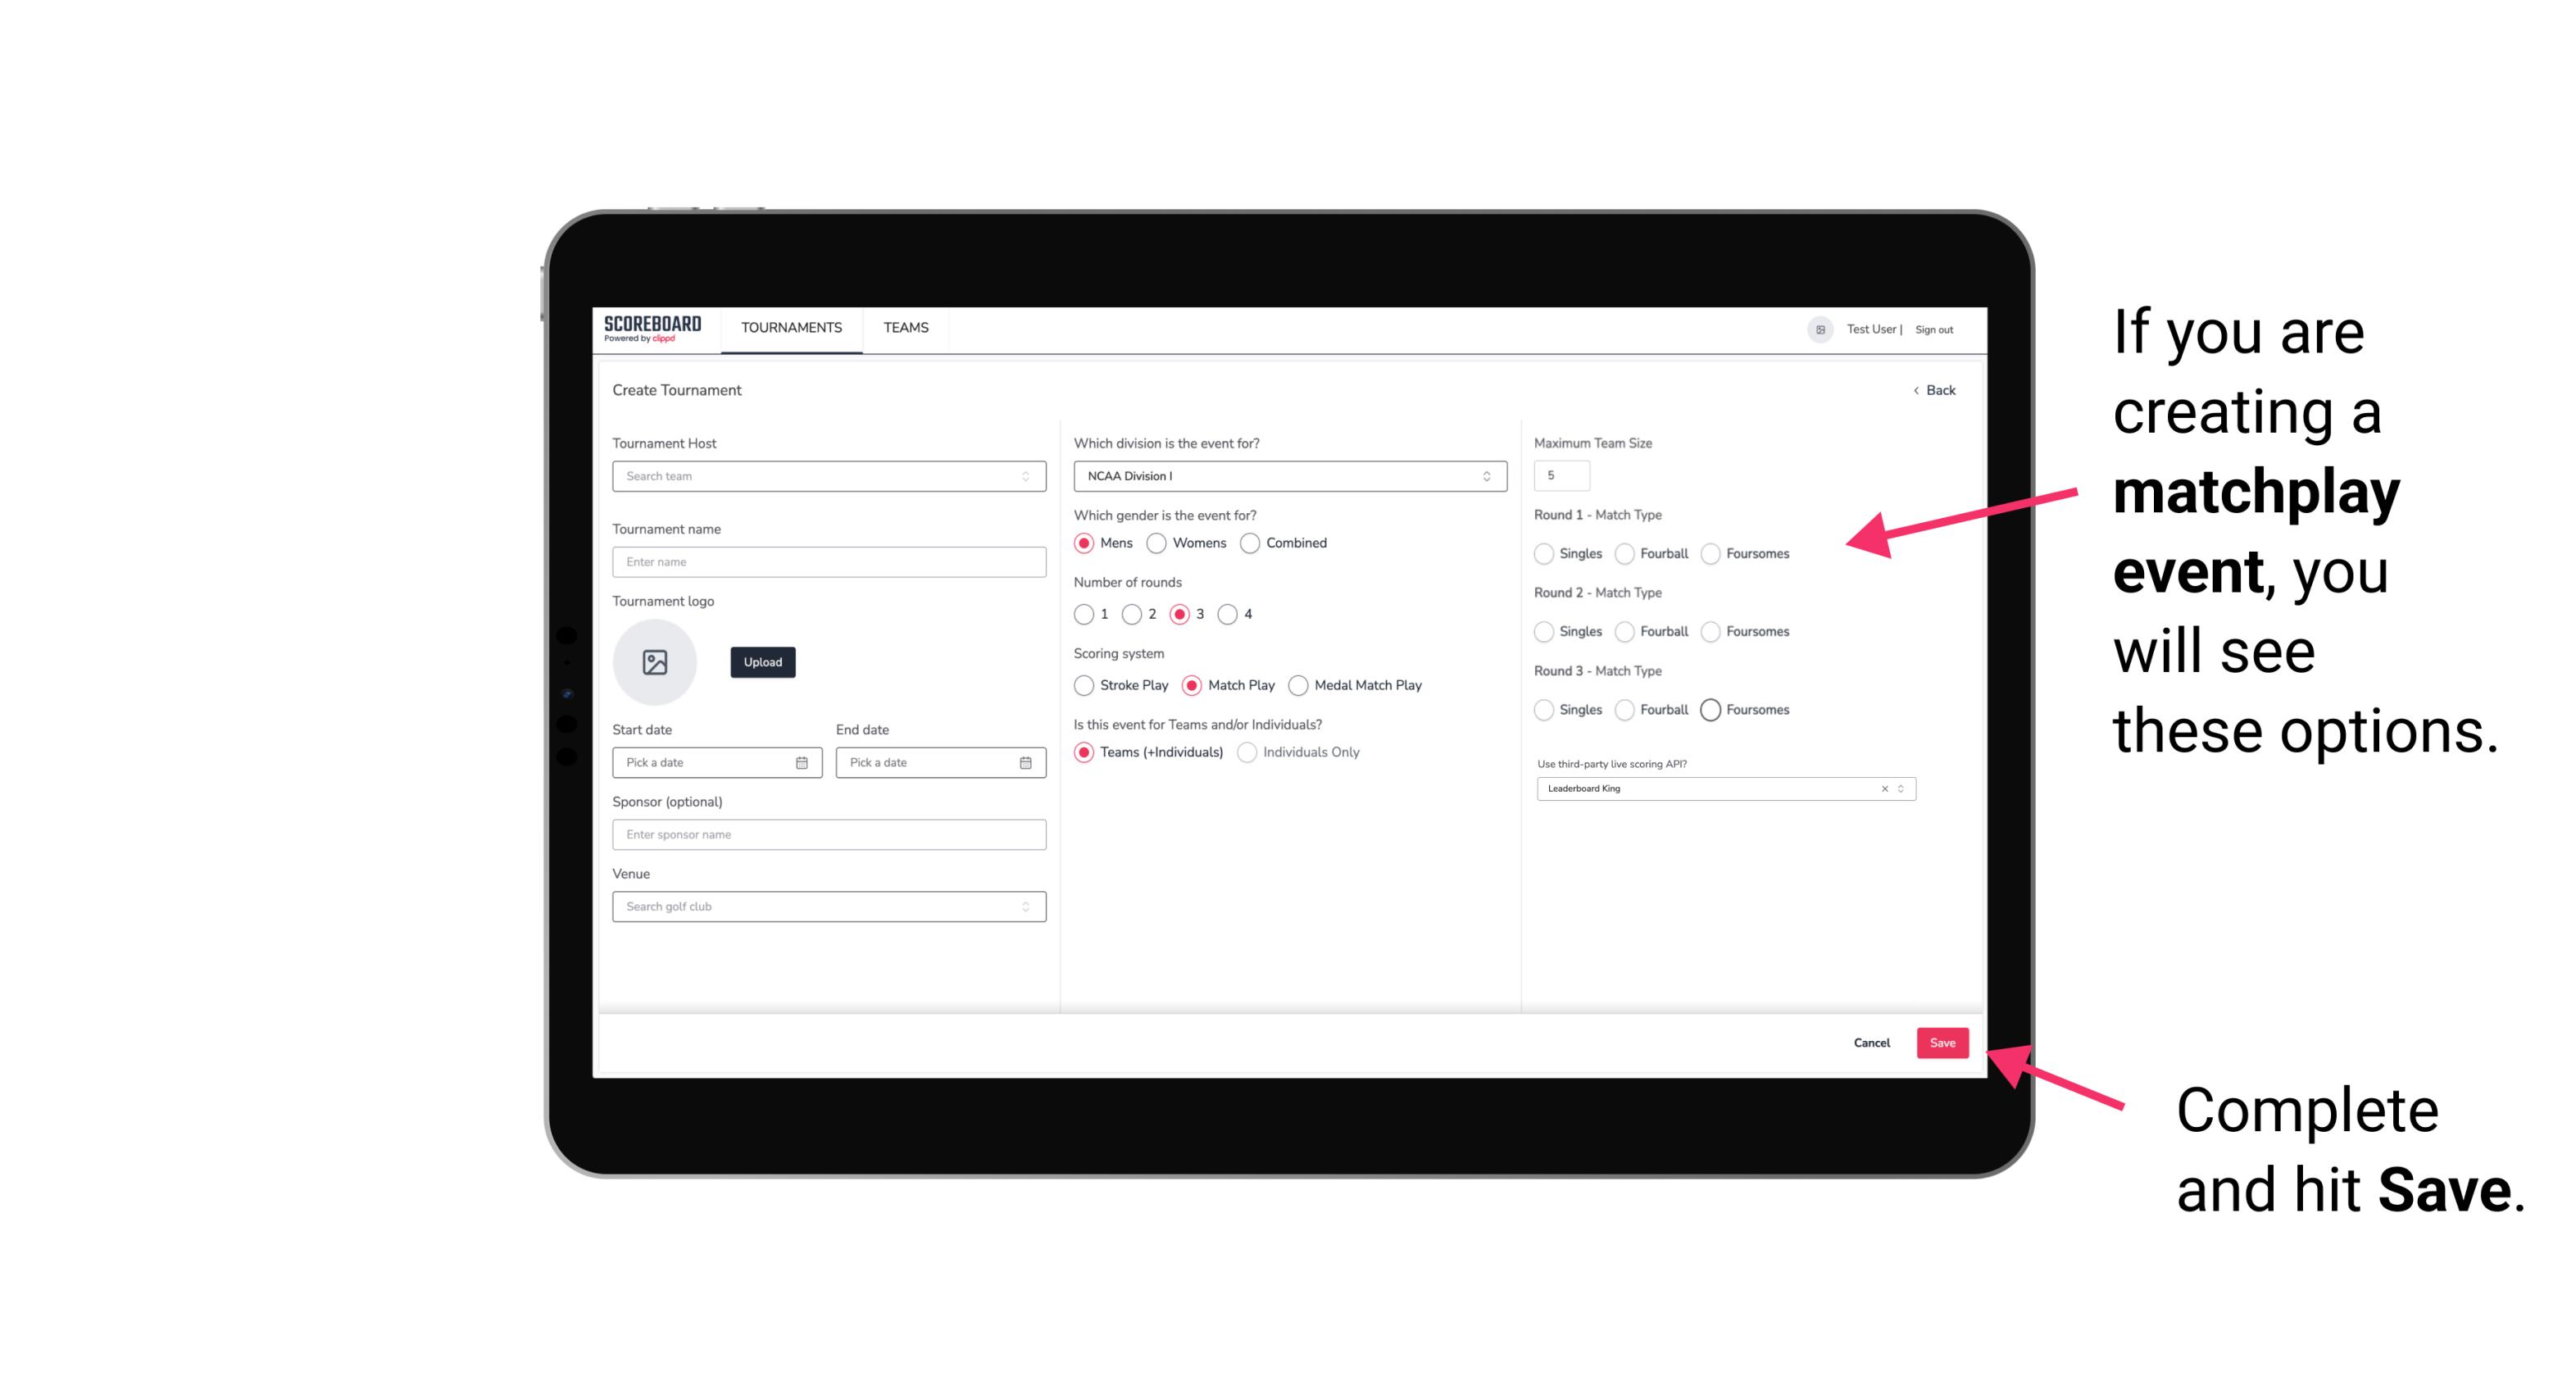Screen dimensions: 2576x1386
Task: Expand the Leaderboard King API dropdown
Action: (x=1899, y=788)
